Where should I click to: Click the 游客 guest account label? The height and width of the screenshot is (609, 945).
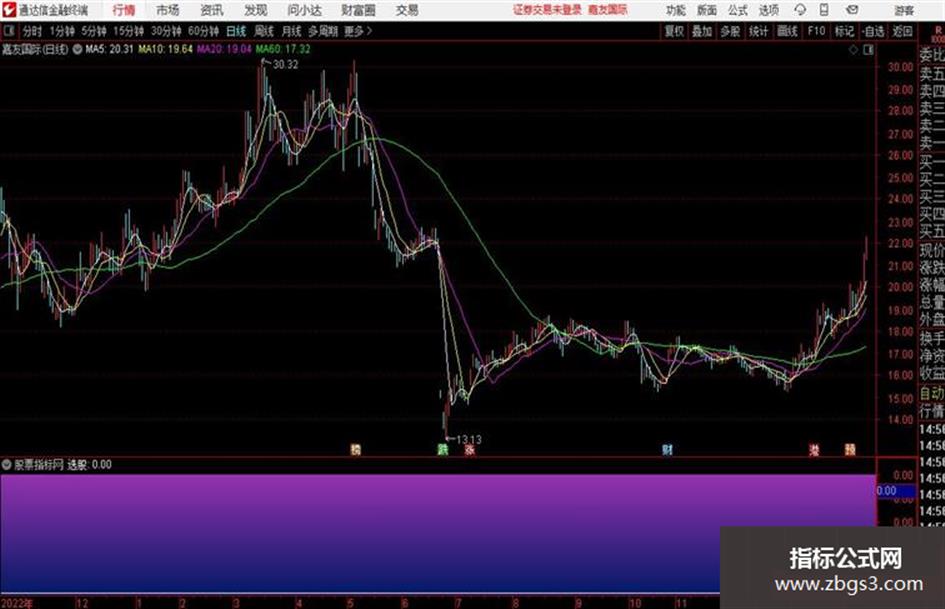904,10
